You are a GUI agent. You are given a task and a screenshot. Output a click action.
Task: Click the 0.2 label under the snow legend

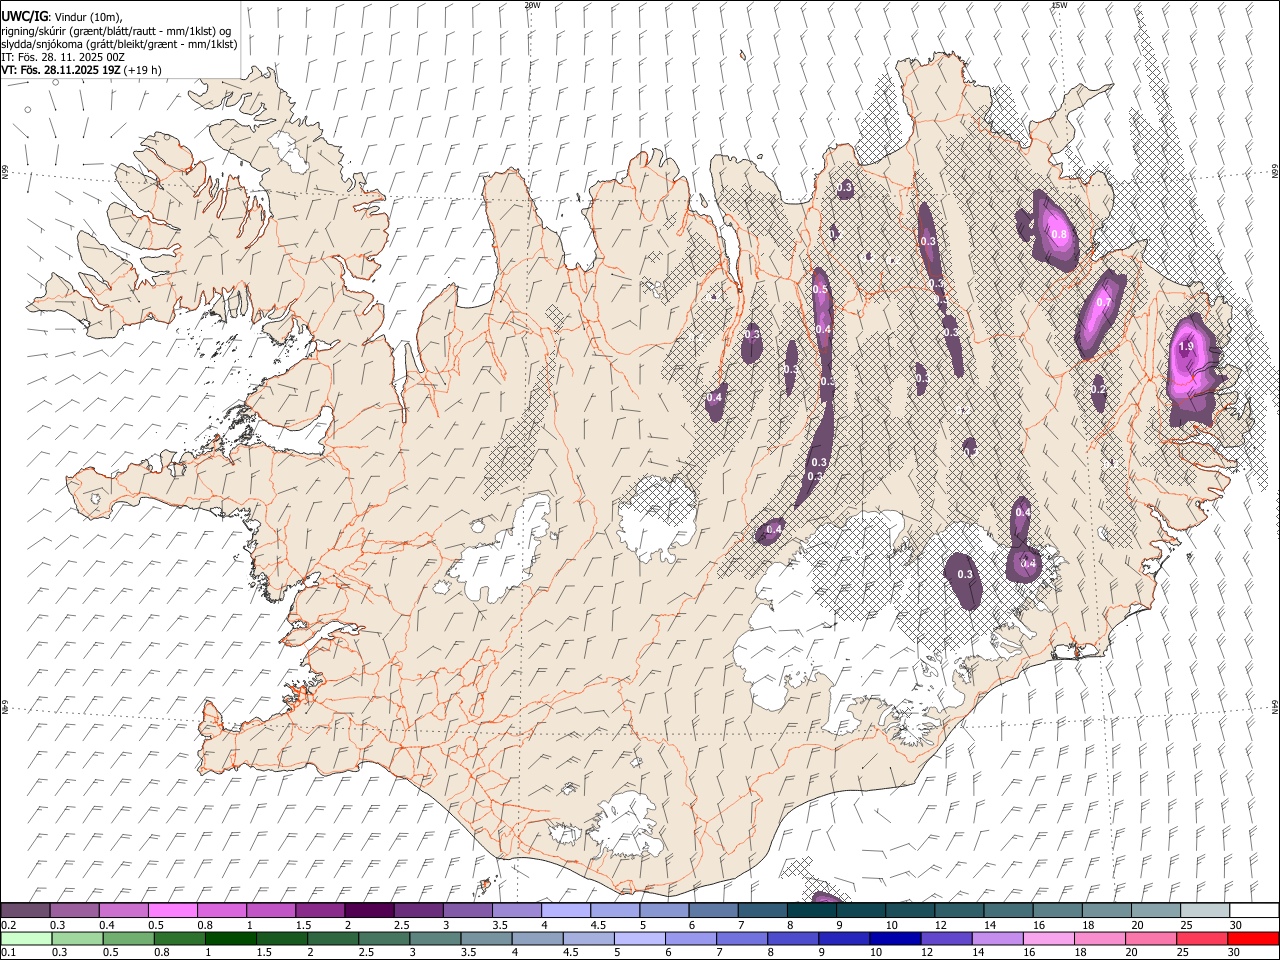tap(8, 925)
